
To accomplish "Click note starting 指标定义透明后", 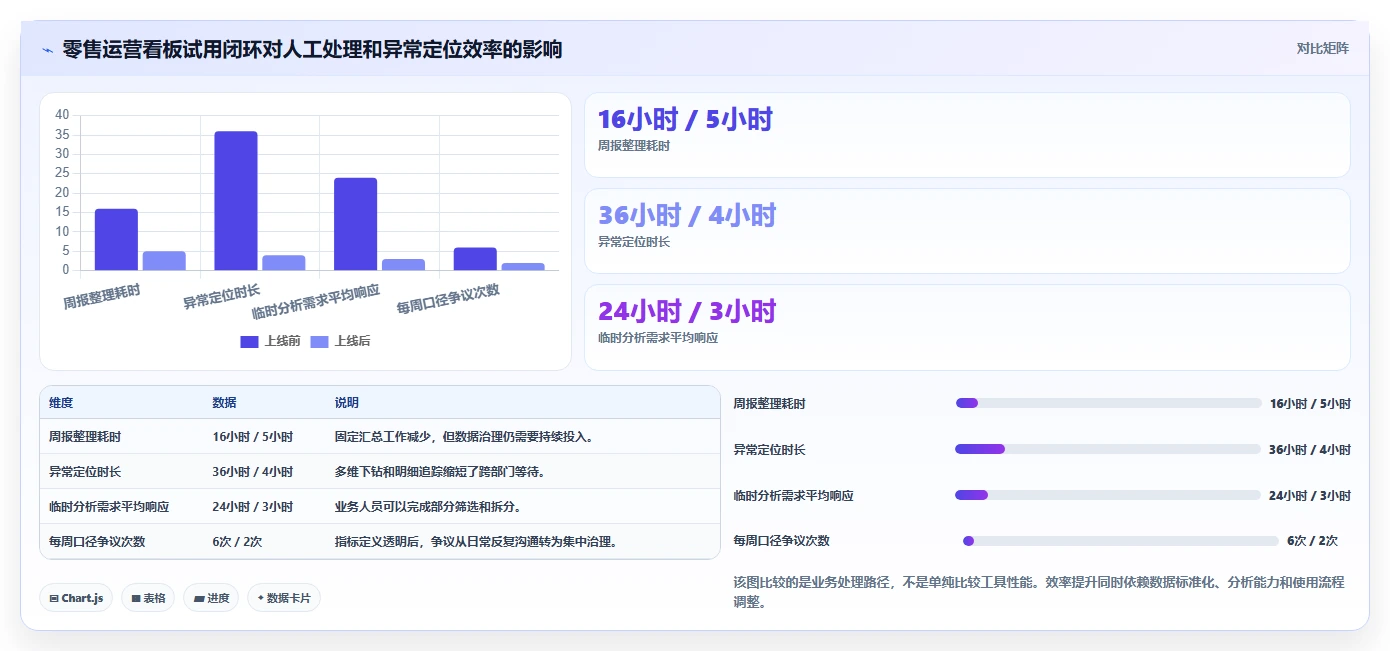I will pos(476,542).
